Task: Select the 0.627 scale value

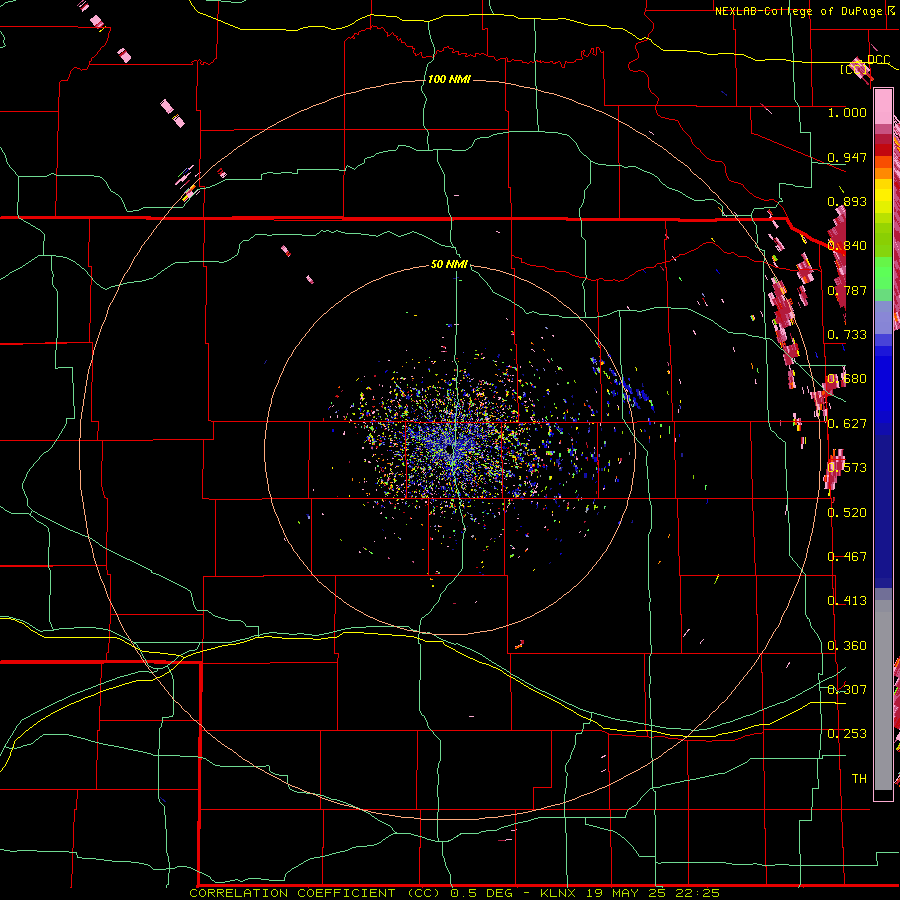Action: [x=847, y=424]
